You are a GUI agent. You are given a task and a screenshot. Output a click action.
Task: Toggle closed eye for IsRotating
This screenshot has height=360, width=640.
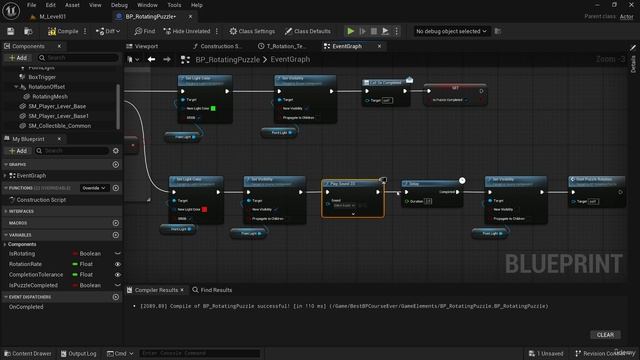(118, 253)
